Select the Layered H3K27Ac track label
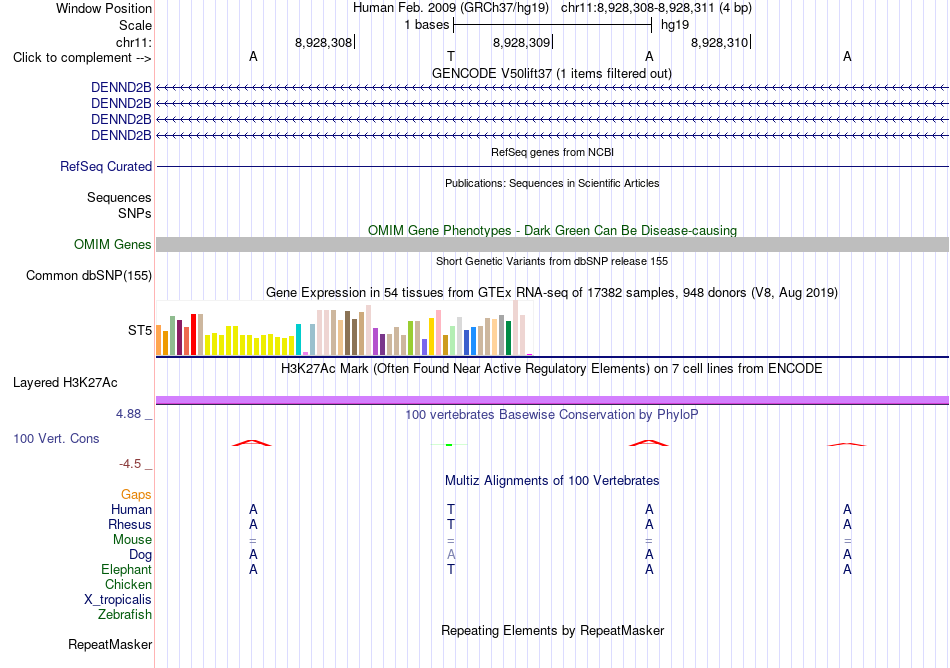This screenshot has height=668, width=950. (65, 383)
